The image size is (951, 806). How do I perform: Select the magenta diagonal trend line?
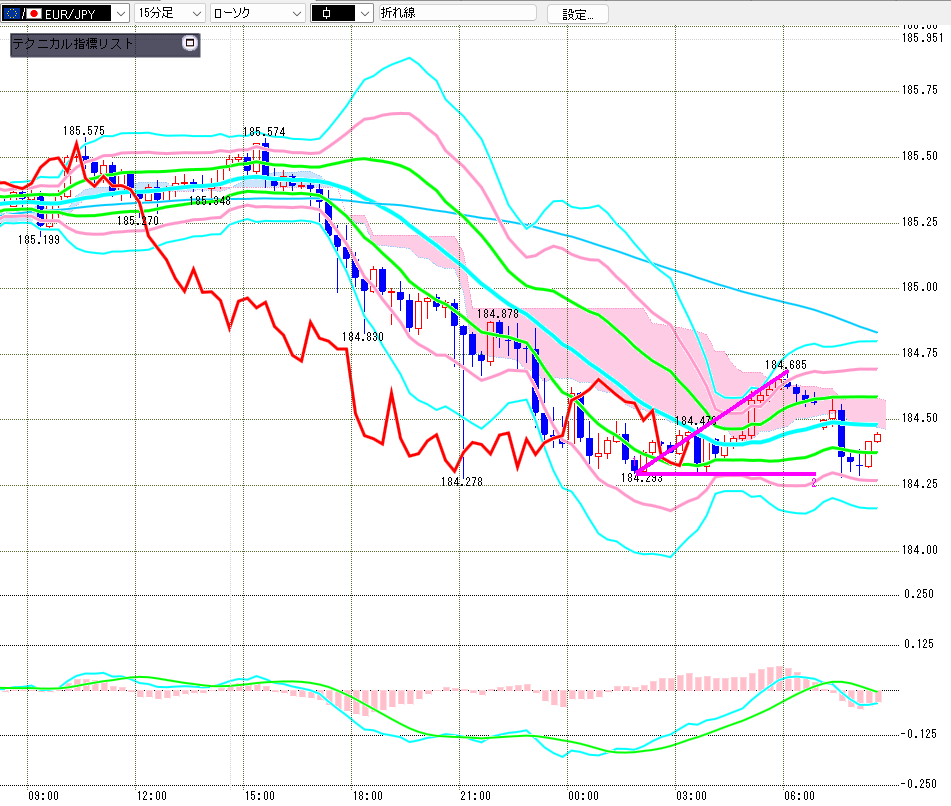click(x=712, y=422)
